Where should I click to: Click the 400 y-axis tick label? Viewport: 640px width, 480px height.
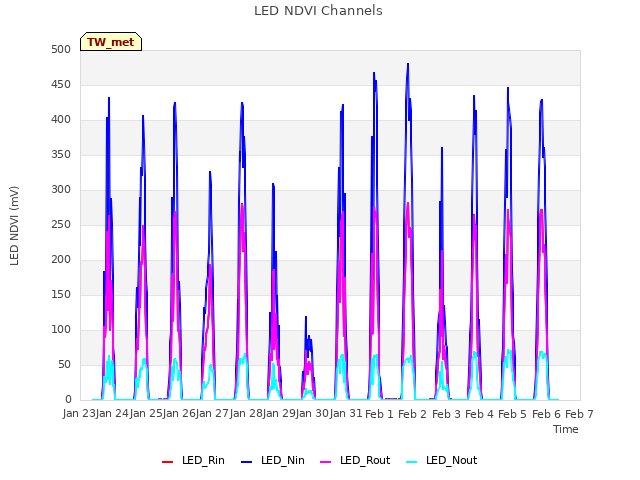coord(61,120)
